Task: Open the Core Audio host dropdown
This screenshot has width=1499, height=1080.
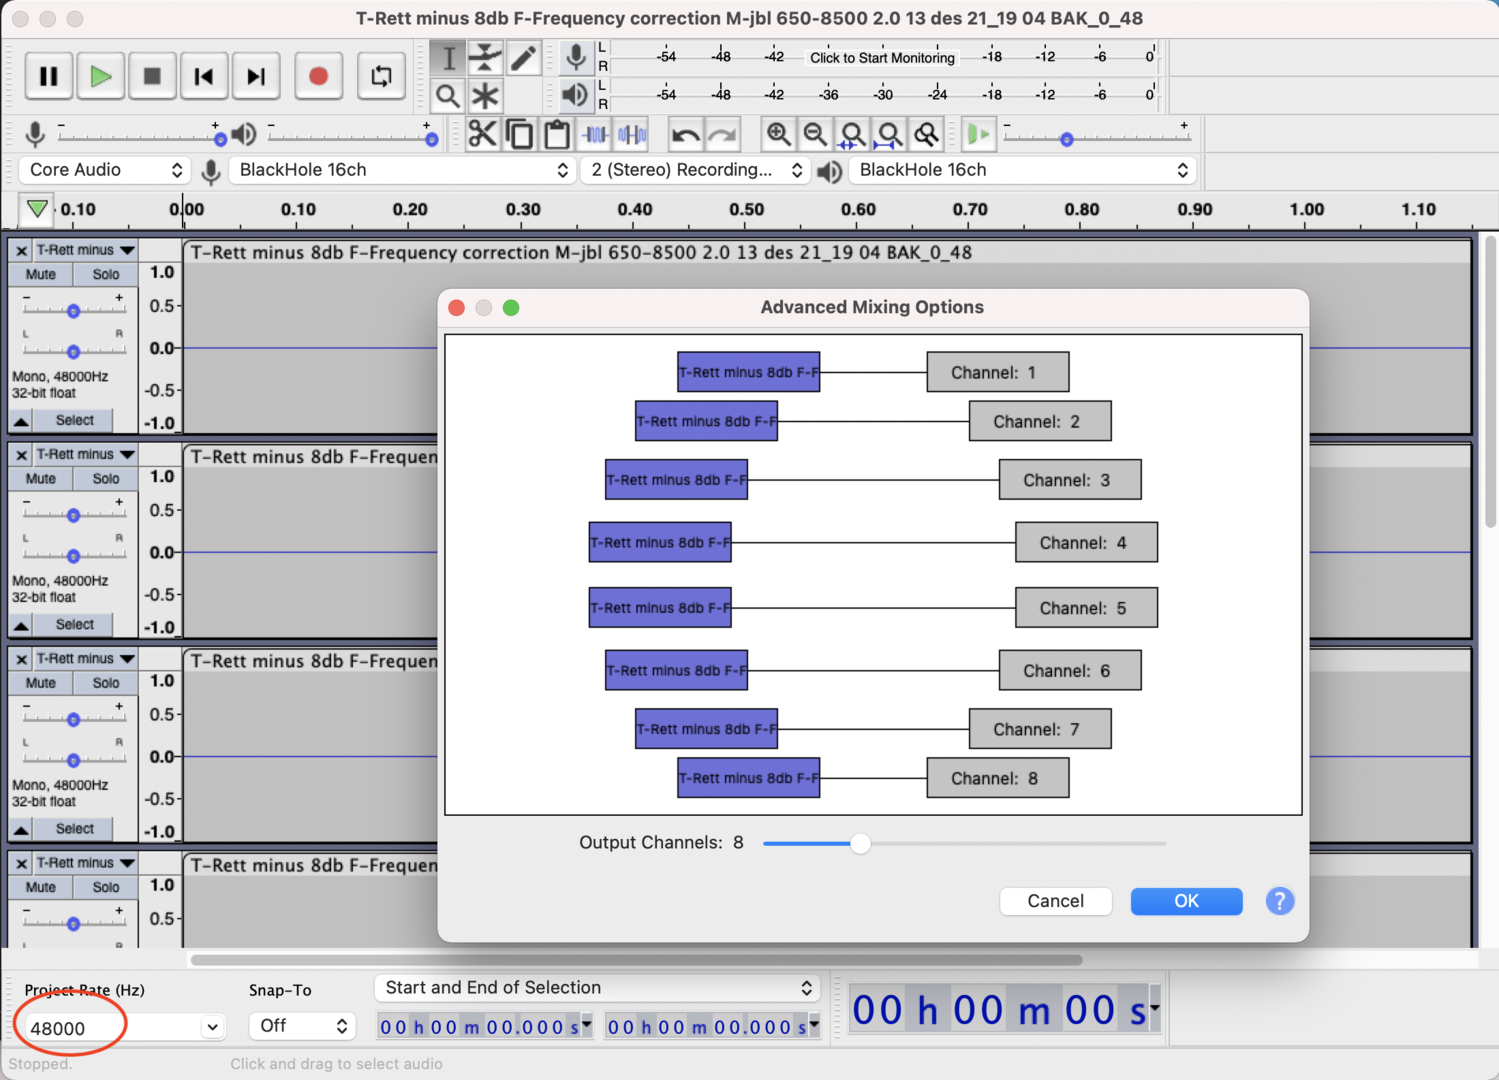Action: 104,170
